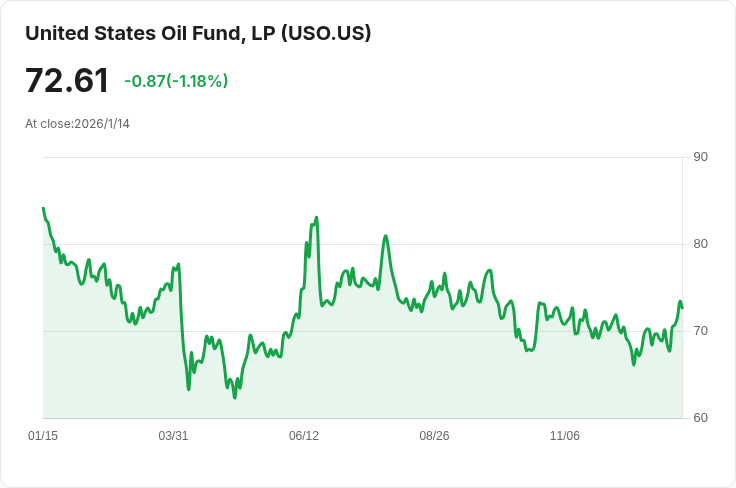Select the 06/12 date on x-axis

[304, 436]
